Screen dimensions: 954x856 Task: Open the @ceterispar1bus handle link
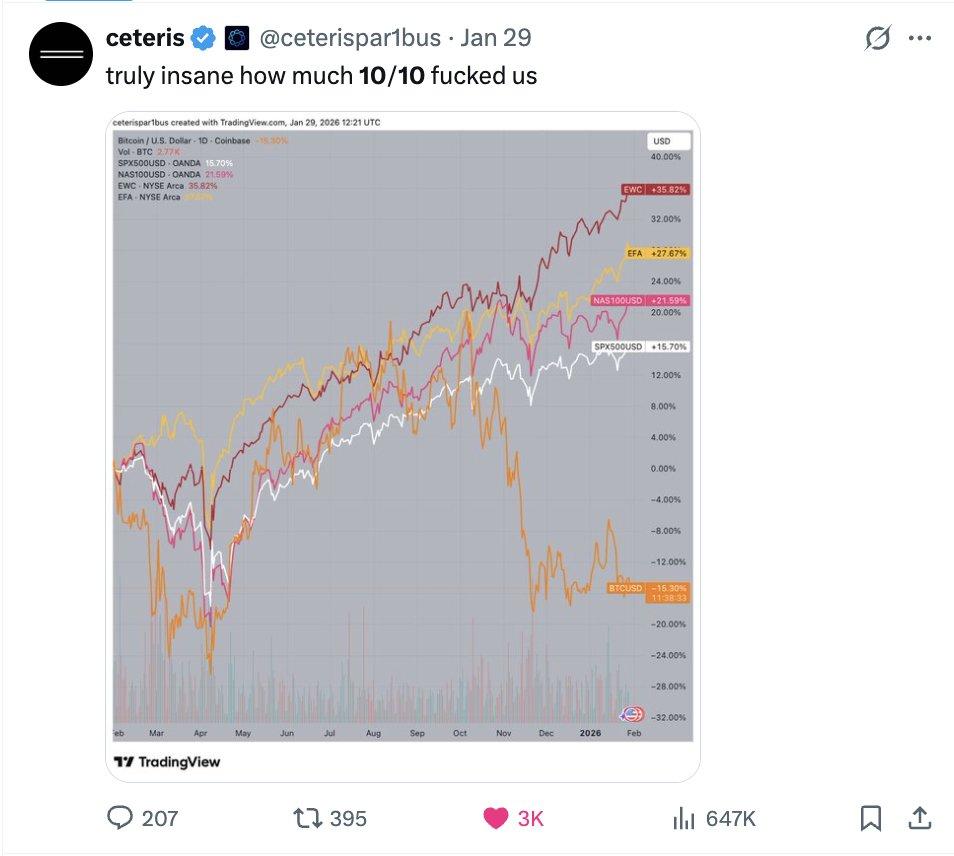coord(350,39)
